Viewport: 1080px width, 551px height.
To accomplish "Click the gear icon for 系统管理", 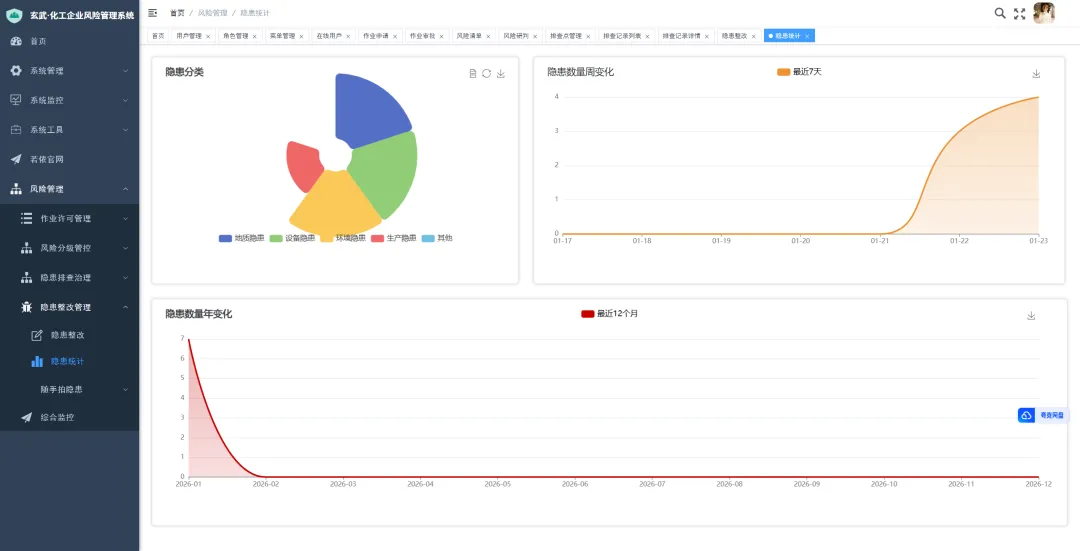I will click(x=16, y=71).
